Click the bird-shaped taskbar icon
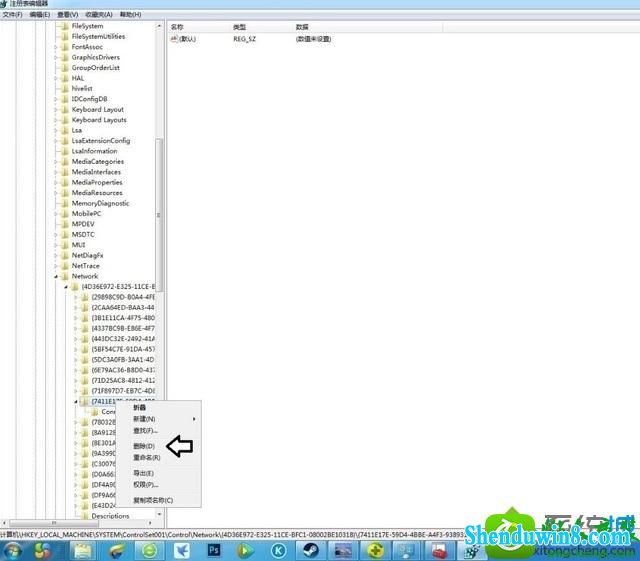Viewport: 640px width, 561px height. (181, 551)
